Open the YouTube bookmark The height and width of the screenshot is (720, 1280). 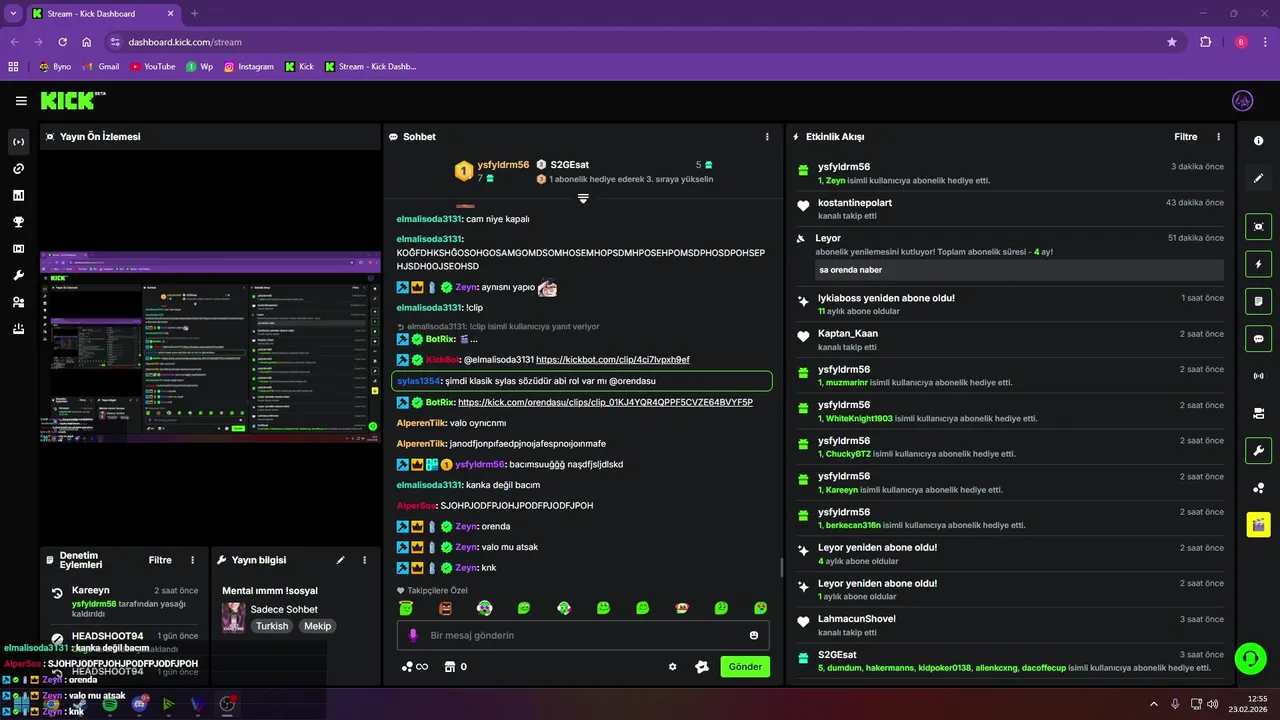point(152,67)
